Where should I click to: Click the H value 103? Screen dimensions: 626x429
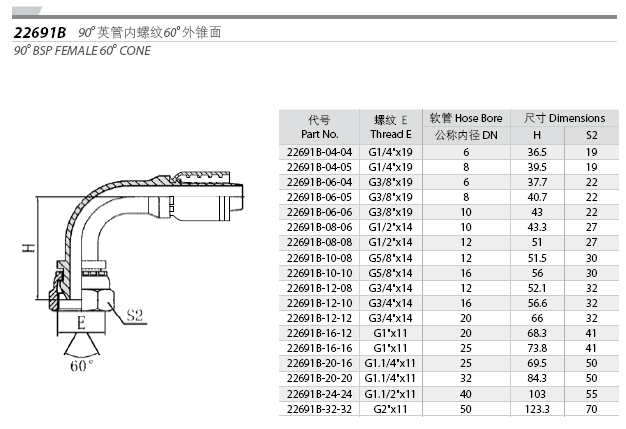(537, 394)
